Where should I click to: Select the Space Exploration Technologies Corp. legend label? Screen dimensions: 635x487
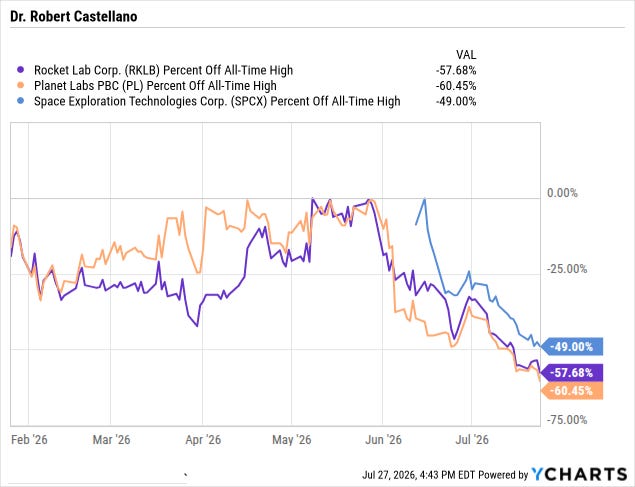217,101
